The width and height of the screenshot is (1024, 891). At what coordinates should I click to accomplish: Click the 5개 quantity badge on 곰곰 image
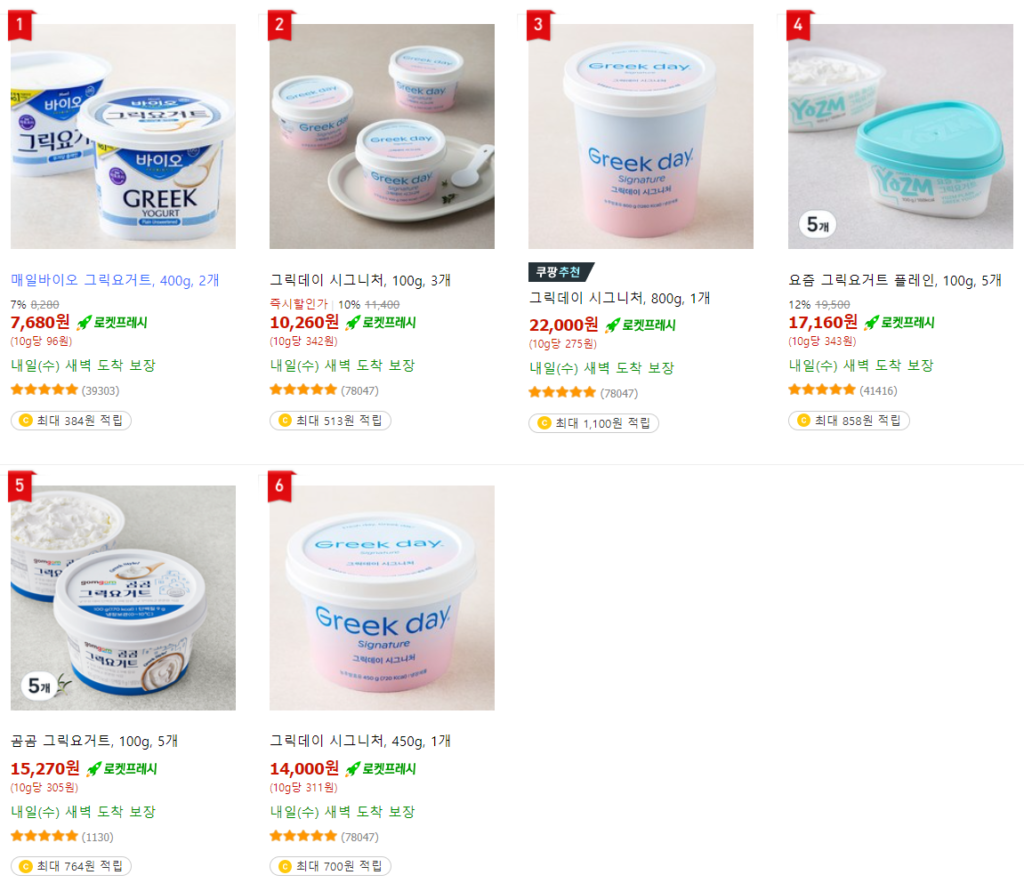pyautogui.click(x=39, y=686)
